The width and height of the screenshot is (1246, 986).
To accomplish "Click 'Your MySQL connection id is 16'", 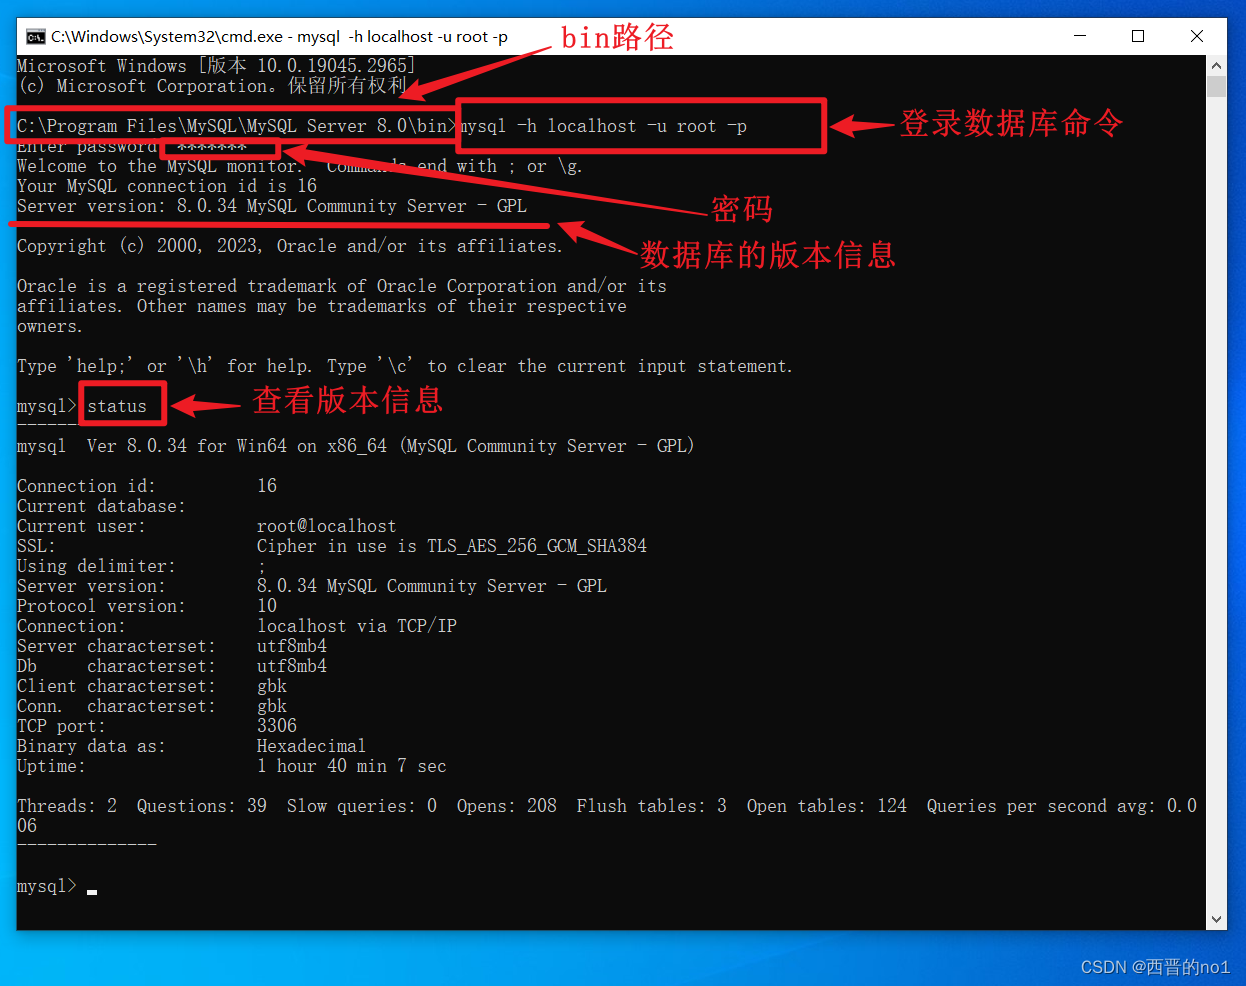I will 167,186.
